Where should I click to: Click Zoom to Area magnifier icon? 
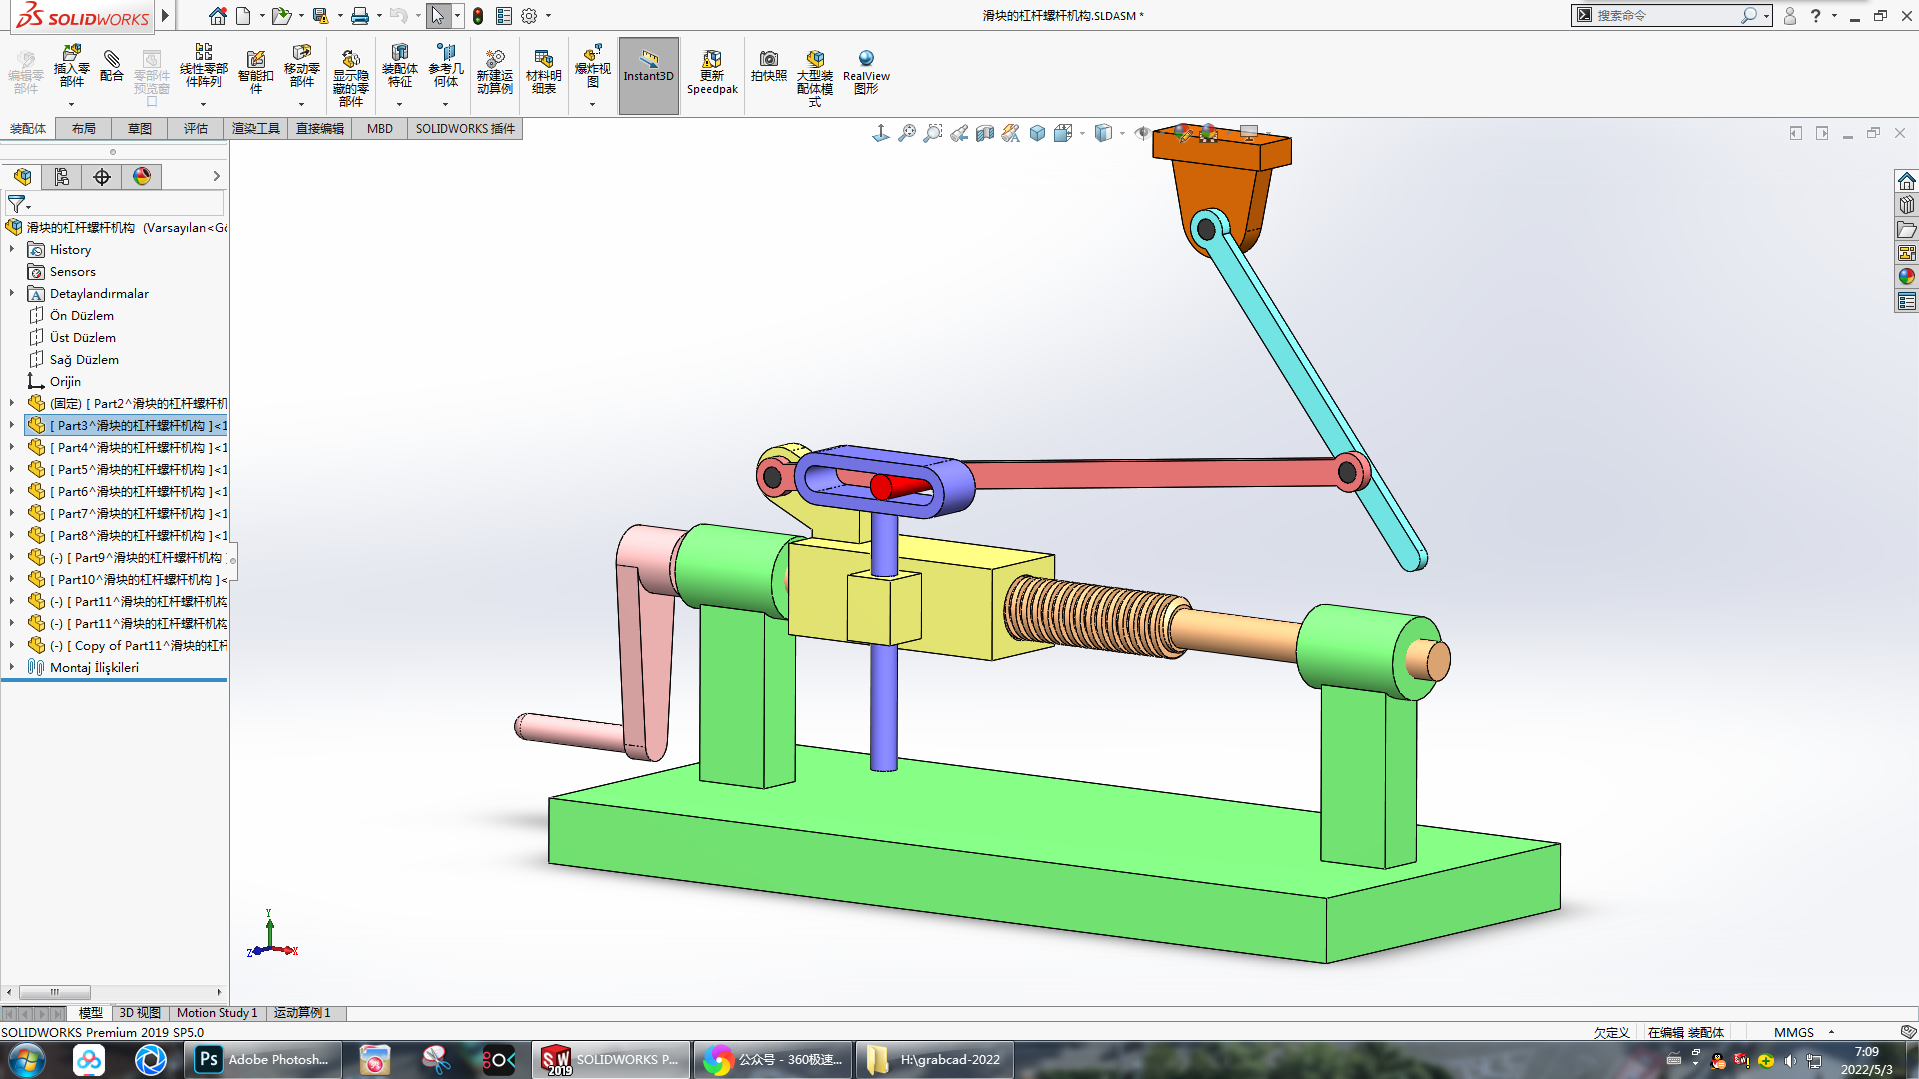(x=932, y=133)
